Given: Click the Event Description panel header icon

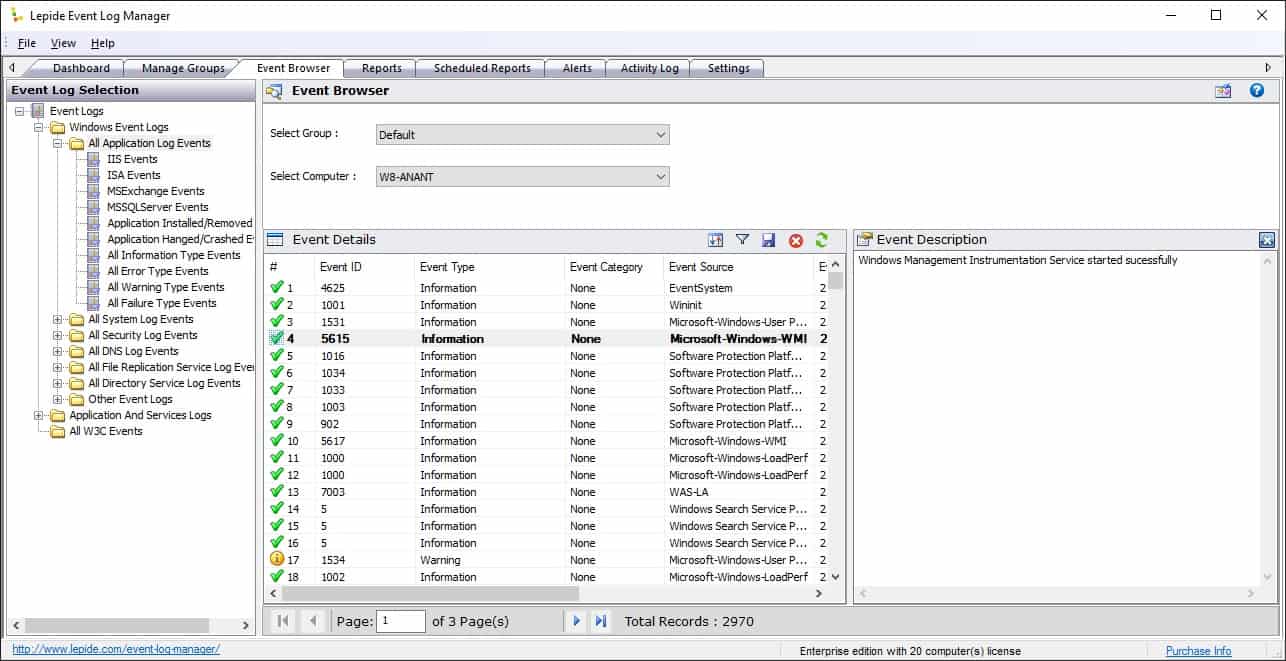Looking at the screenshot, I should click(864, 240).
